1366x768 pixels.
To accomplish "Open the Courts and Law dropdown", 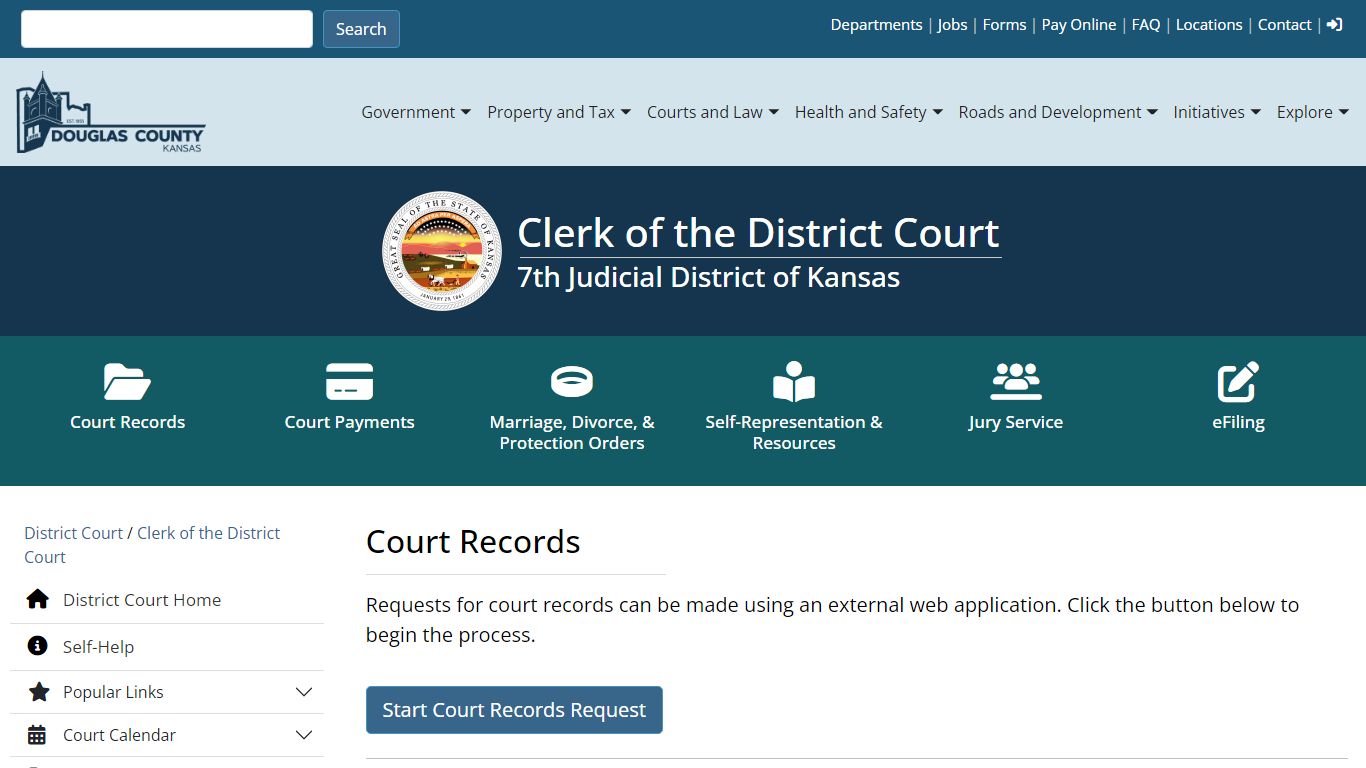I will (x=713, y=112).
